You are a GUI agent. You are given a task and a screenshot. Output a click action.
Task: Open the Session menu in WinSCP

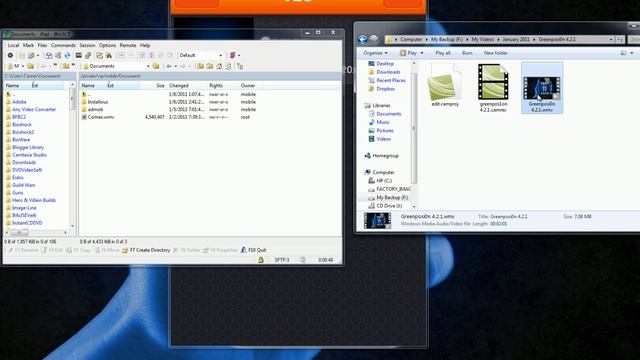point(87,45)
